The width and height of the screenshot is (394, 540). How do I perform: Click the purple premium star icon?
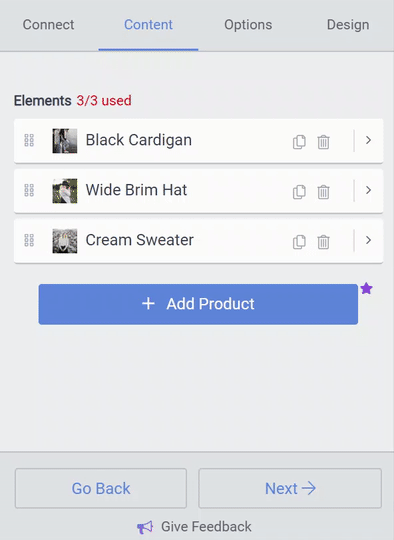tap(366, 289)
